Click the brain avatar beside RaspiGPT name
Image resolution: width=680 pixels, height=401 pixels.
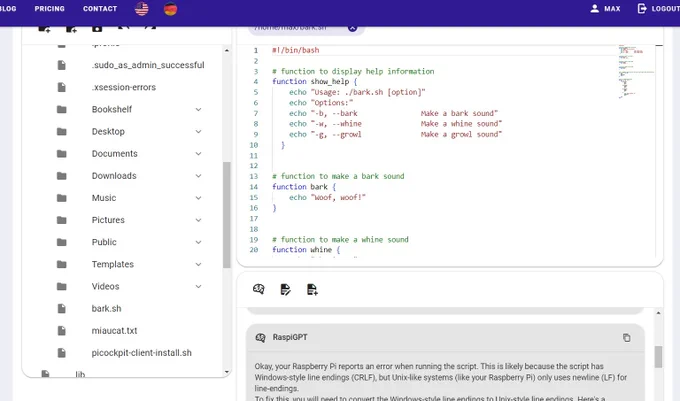point(260,338)
